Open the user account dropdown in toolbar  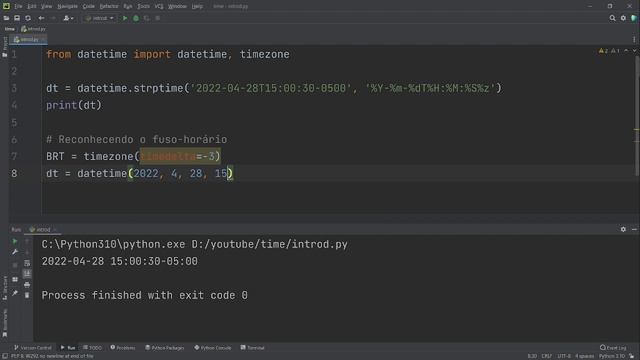pyautogui.click(x=68, y=18)
